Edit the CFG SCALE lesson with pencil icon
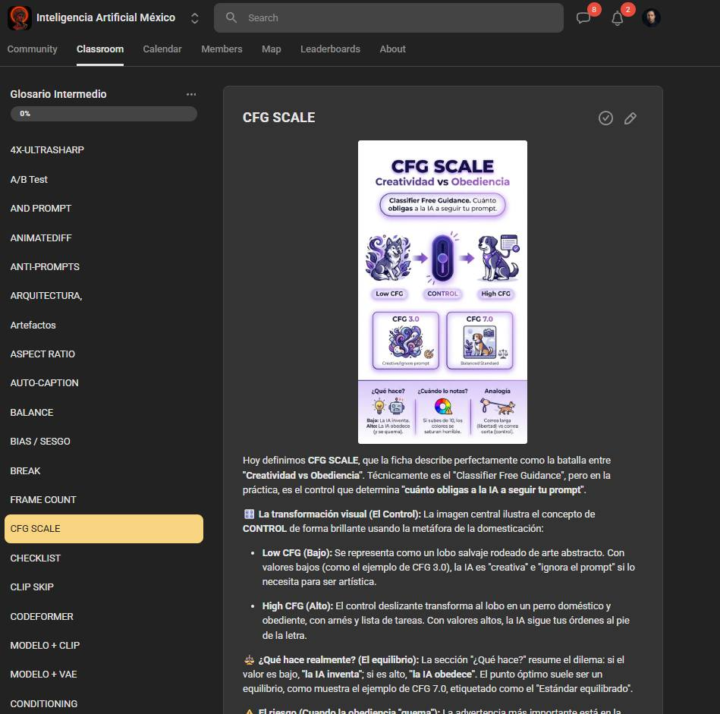 coord(630,118)
